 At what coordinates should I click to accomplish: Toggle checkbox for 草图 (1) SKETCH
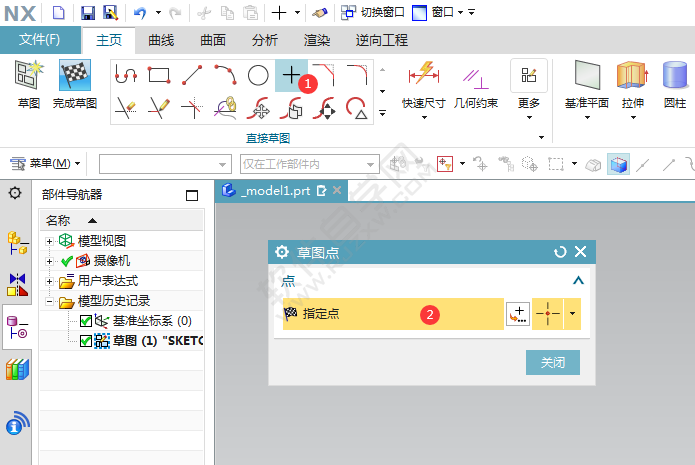click(86, 340)
